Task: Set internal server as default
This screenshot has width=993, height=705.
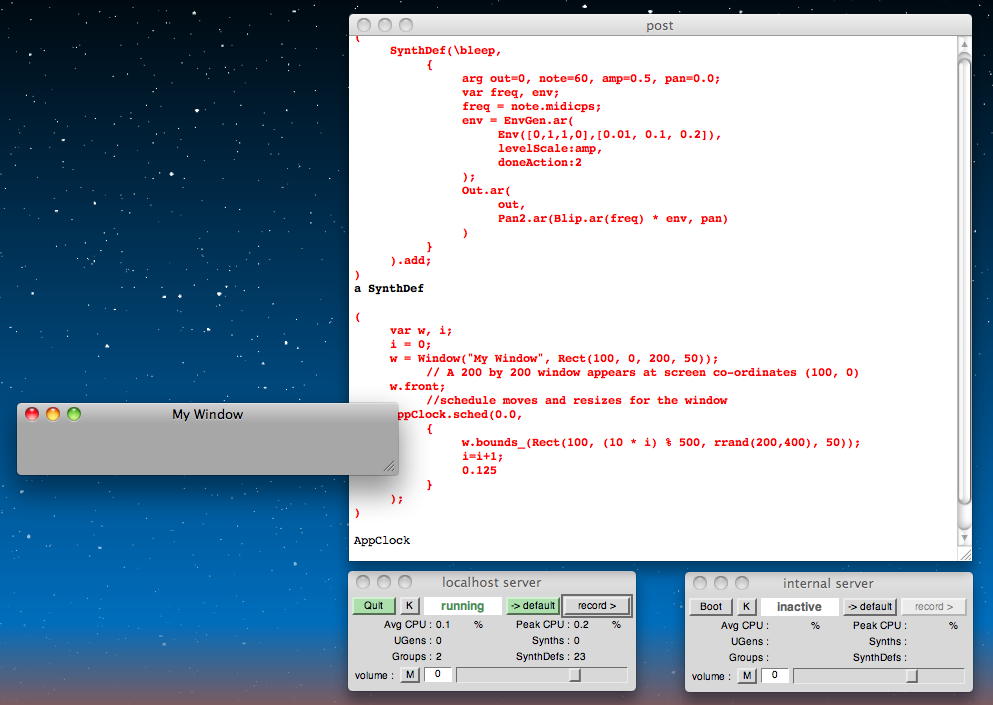Action: (x=870, y=606)
